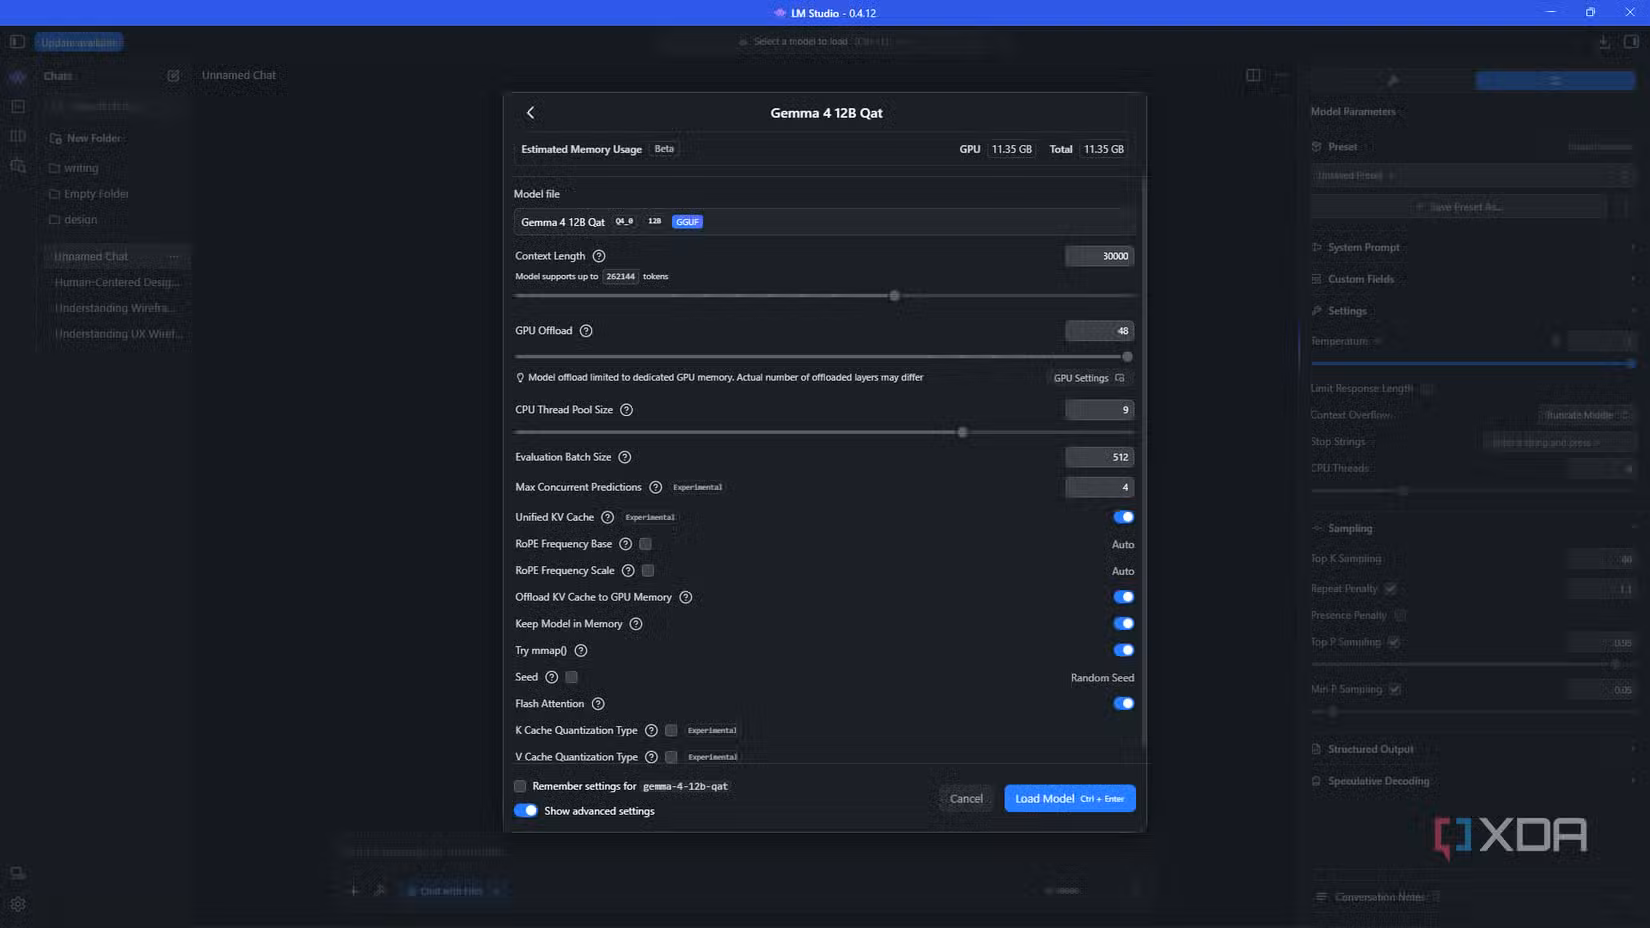The image size is (1650, 928).
Task: Enable the Seed checkbox
Action: [x=571, y=677]
